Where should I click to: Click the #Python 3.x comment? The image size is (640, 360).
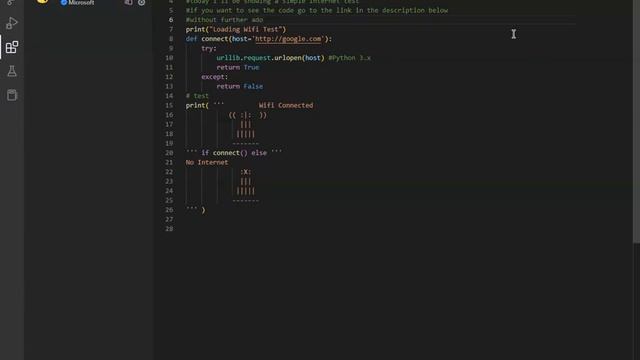pos(350,58)
